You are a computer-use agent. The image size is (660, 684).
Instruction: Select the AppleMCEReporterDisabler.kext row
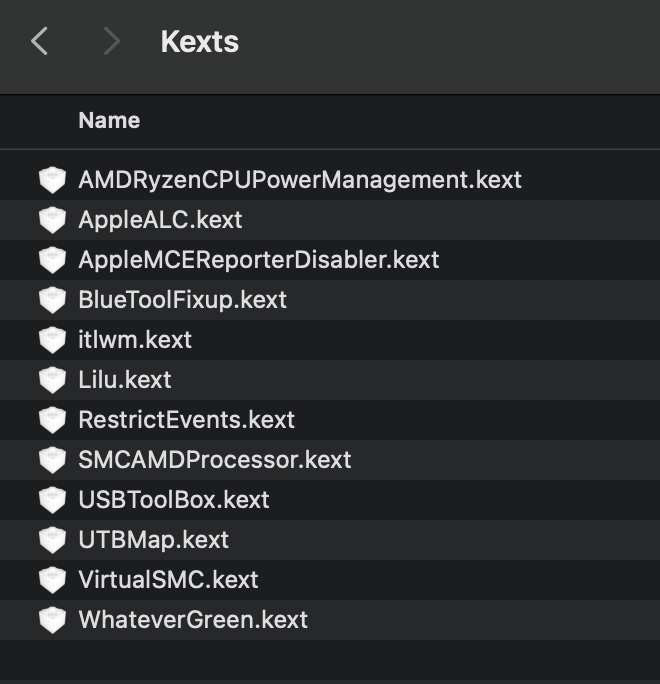click(x=258, y=260)
